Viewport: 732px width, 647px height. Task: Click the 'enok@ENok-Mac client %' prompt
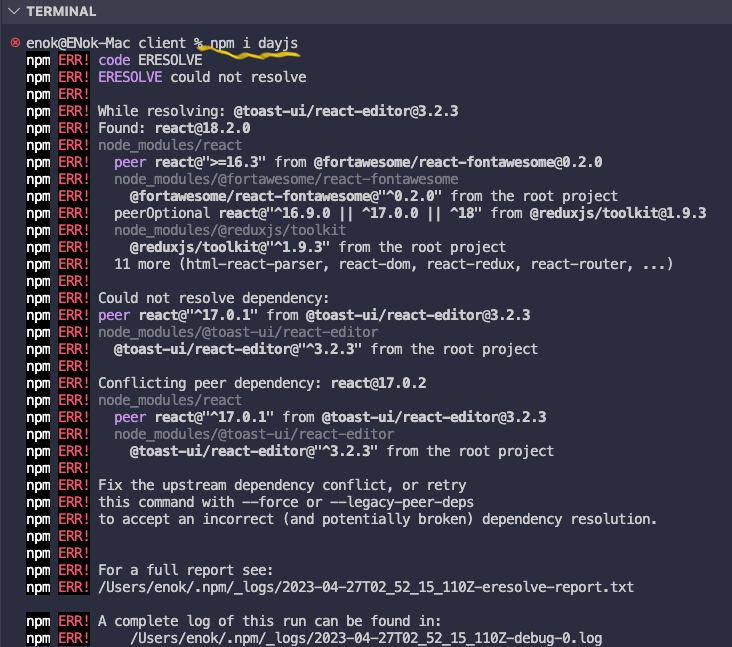pos(114,43)
